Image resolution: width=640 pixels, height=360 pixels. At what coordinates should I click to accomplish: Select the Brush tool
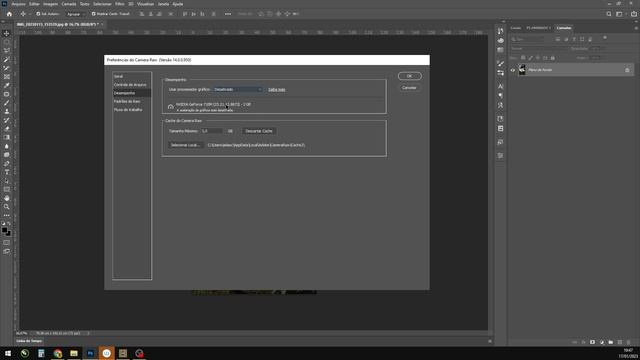(x=7, y=103)
